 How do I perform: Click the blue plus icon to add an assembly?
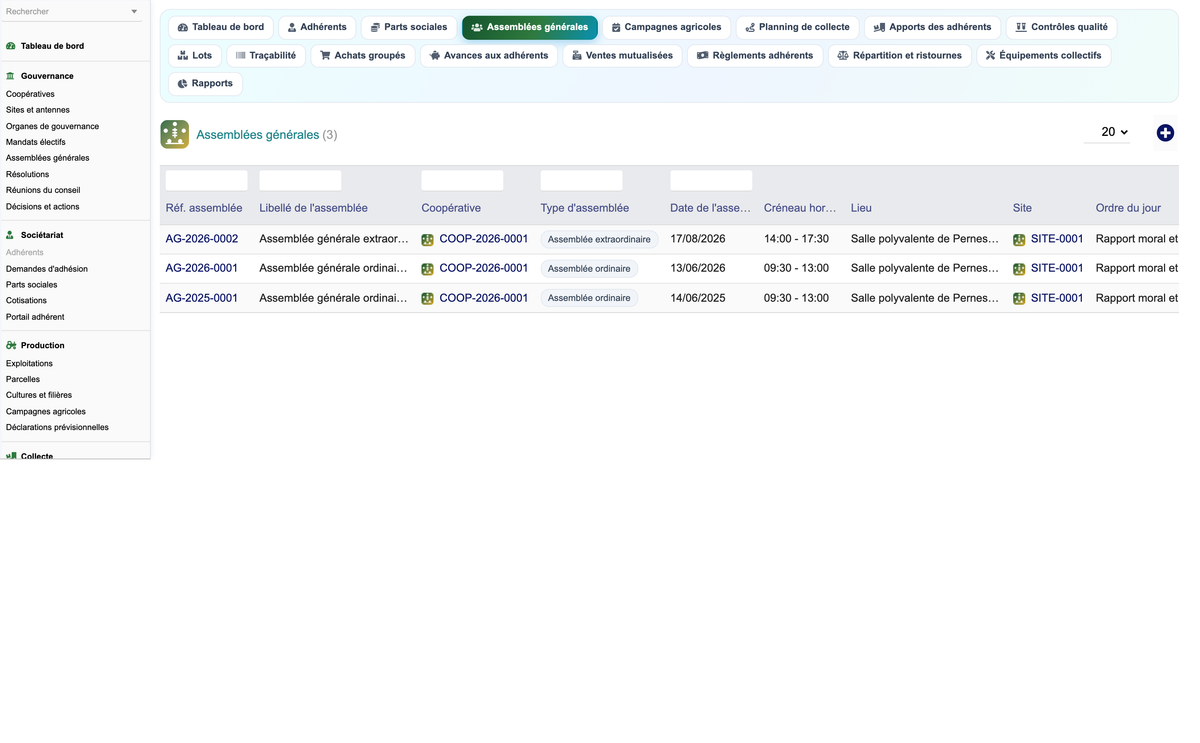(x=1165, y=133)
